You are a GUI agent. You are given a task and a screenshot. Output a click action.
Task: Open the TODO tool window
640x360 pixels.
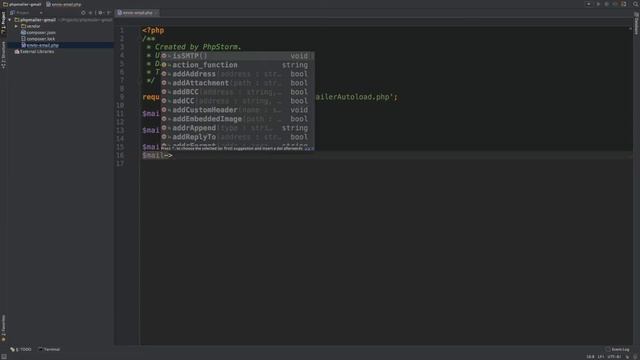pyautogui.click(x=21, y=349)
